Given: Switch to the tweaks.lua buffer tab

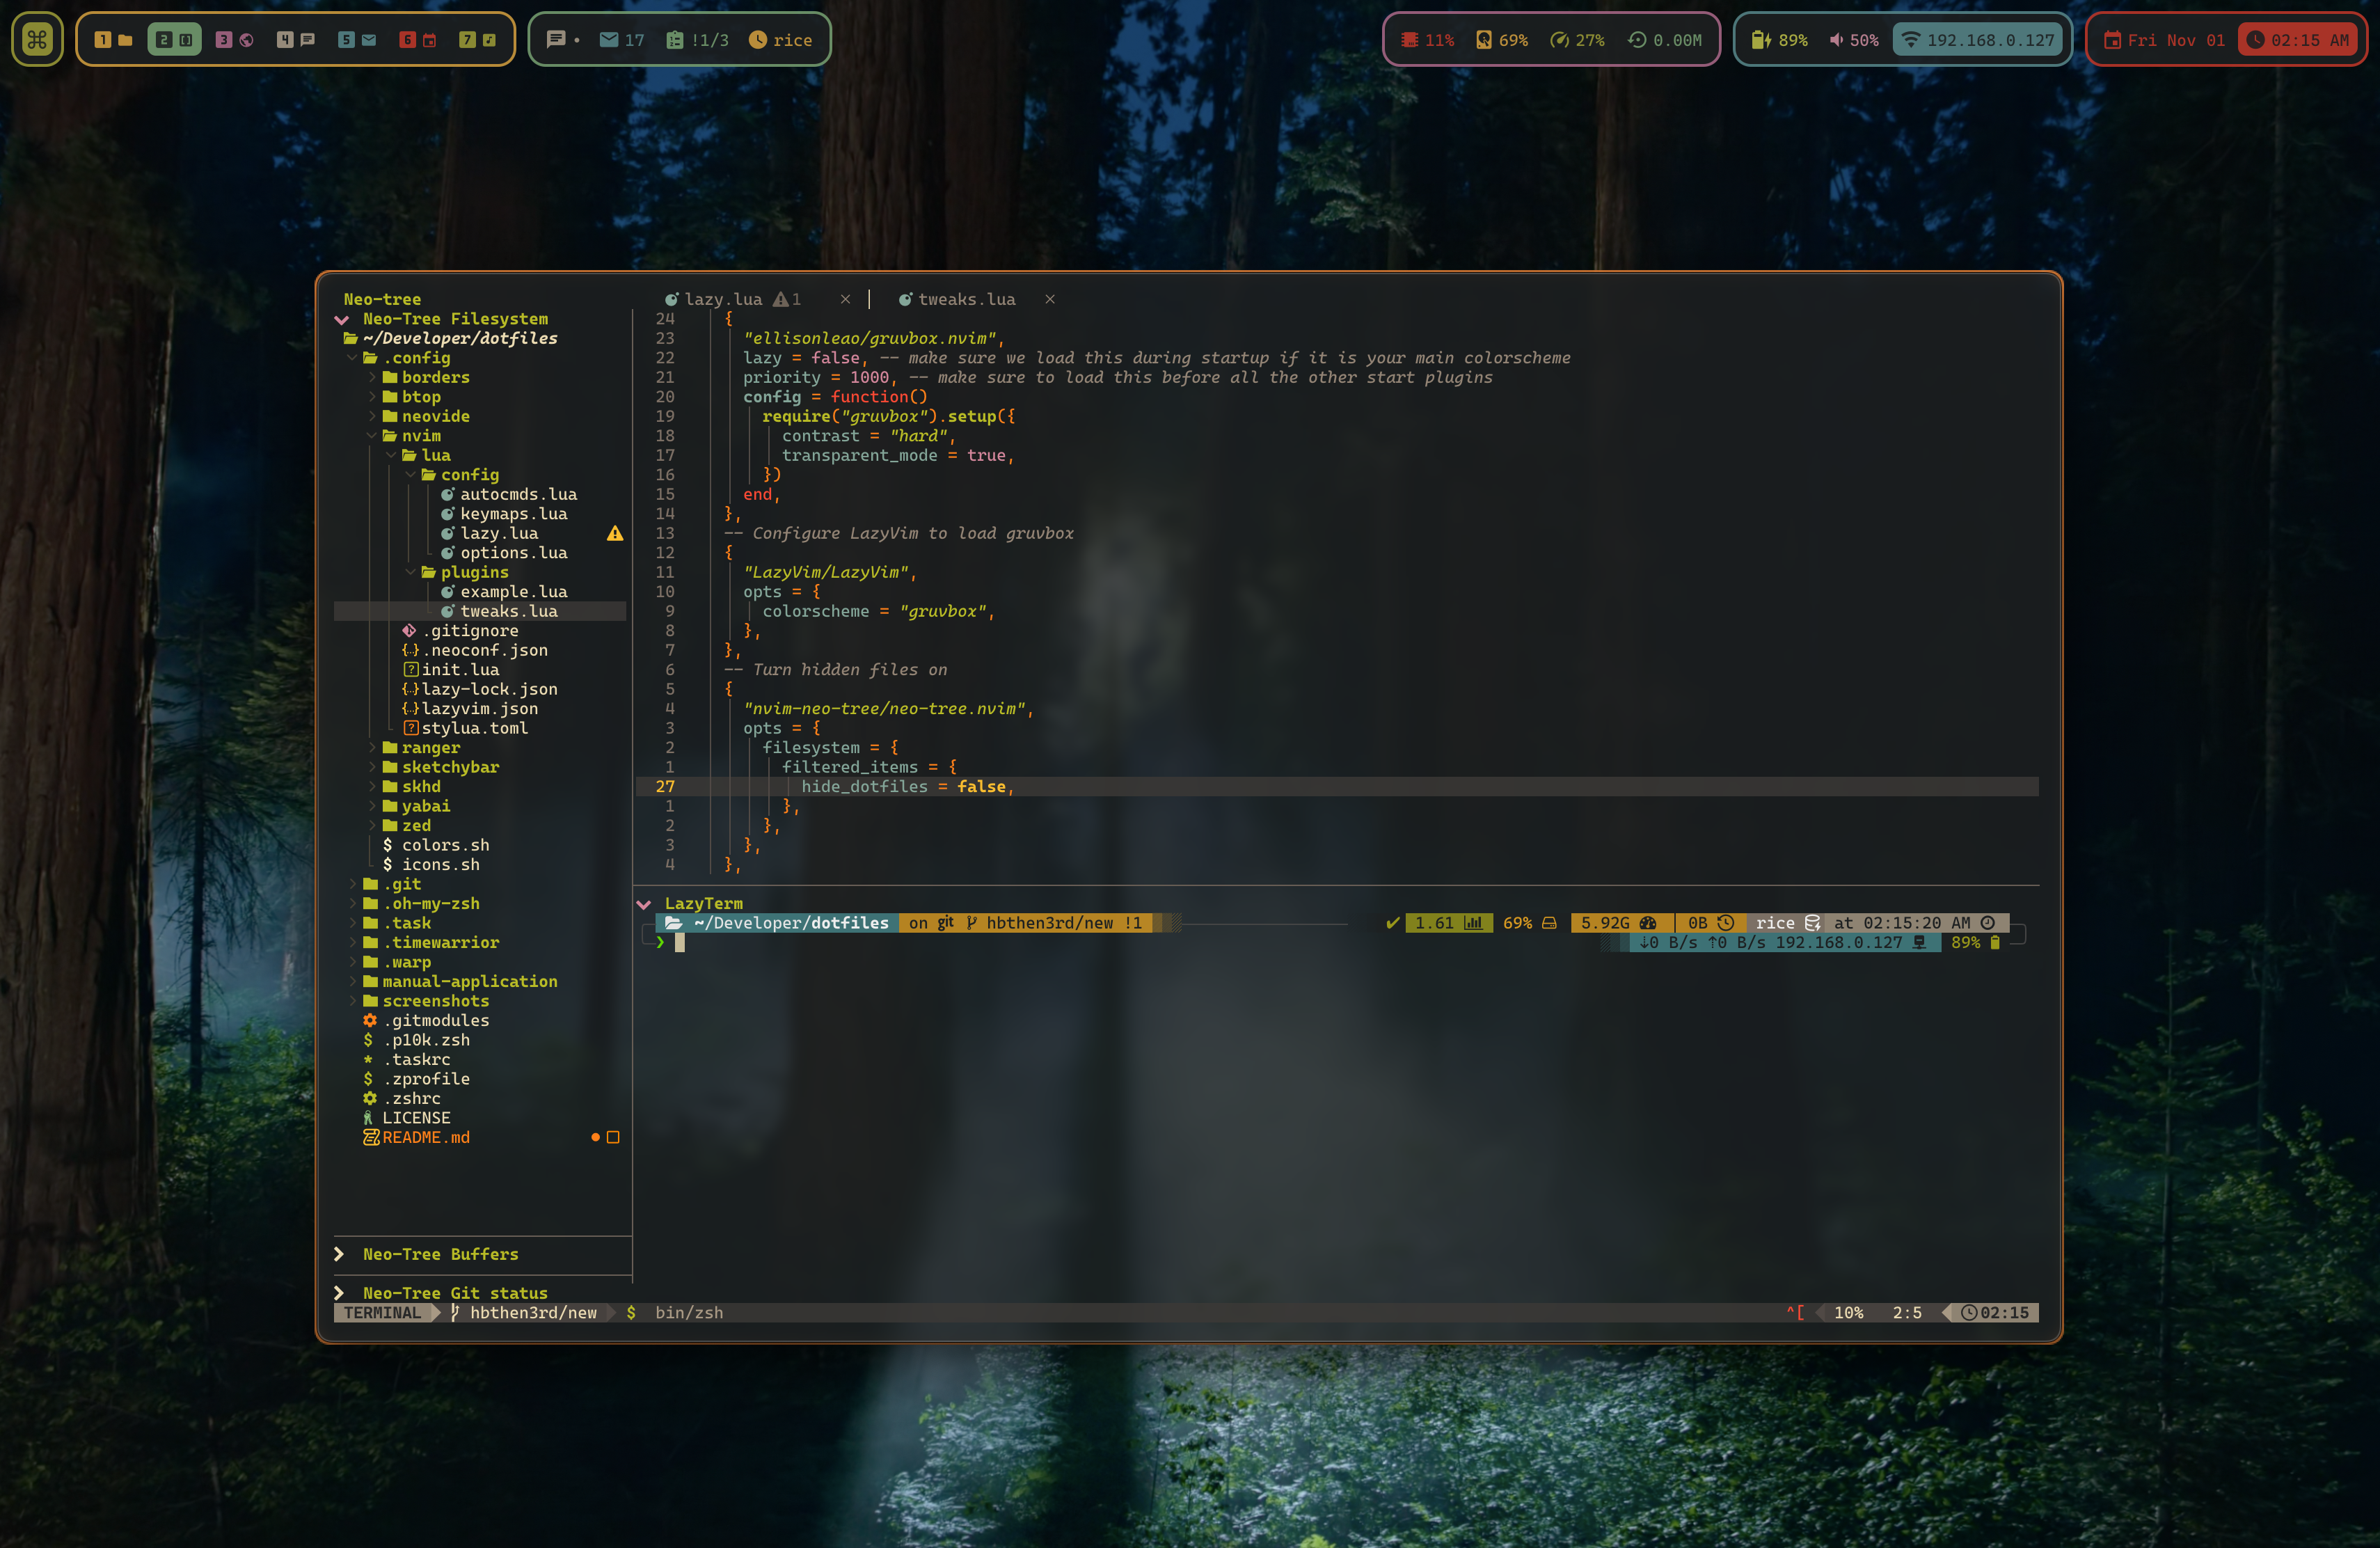Looking at the screenshot, I should pos(957,299).
